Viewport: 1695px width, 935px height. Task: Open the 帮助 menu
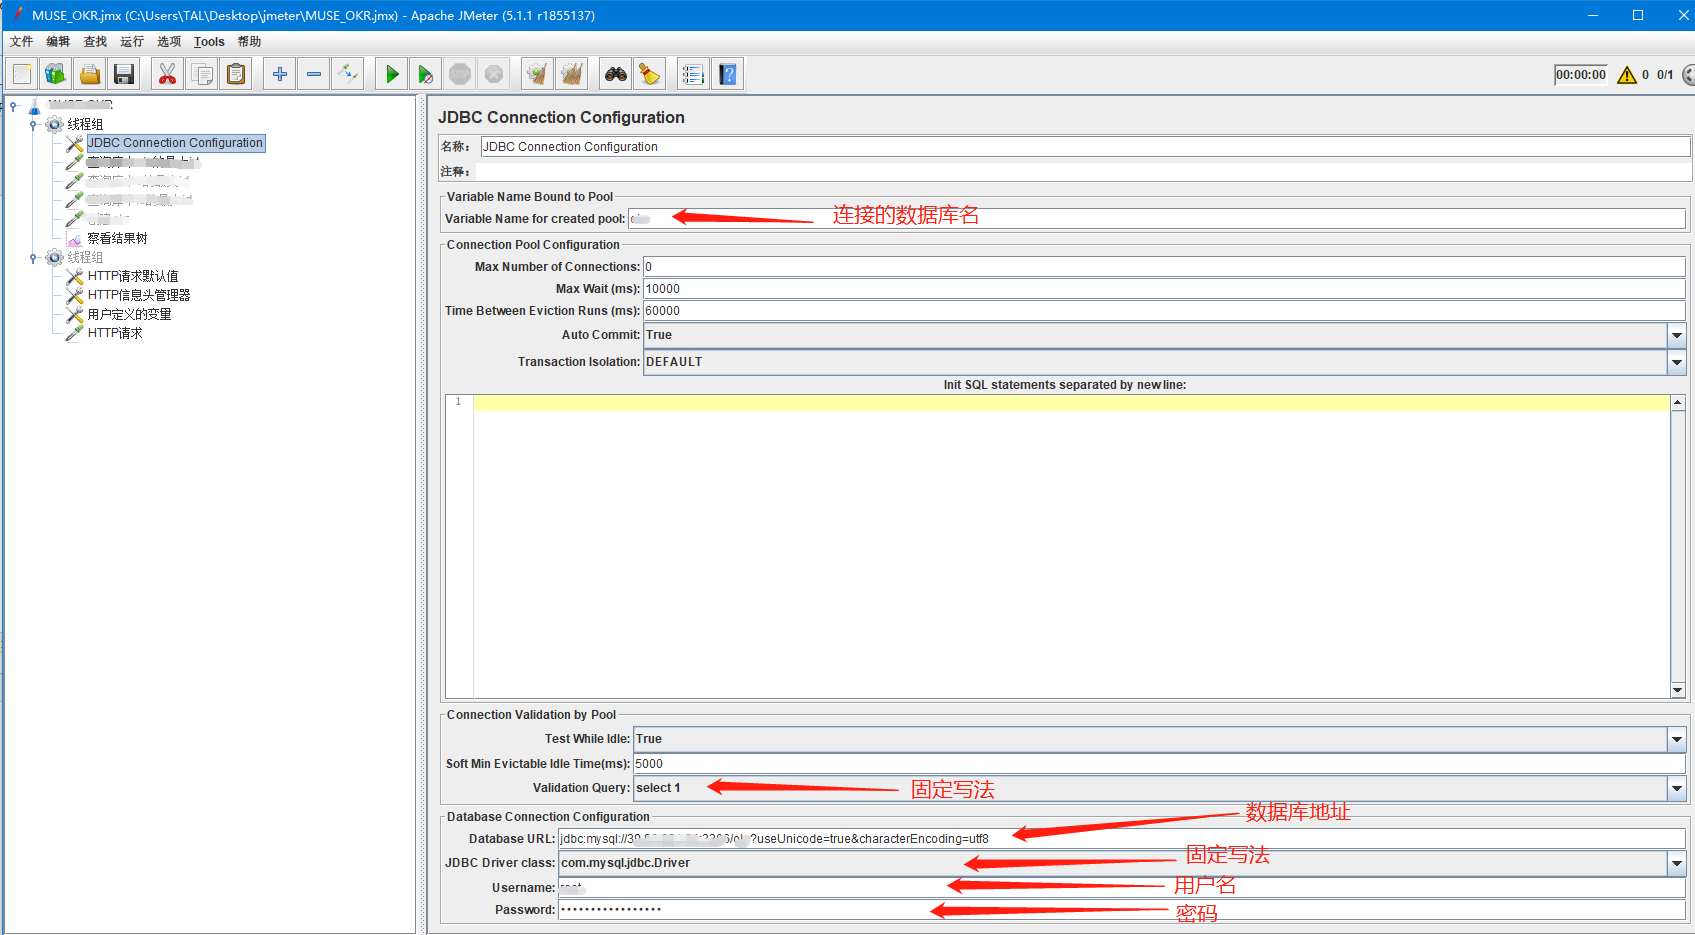[x=249, y=42]
